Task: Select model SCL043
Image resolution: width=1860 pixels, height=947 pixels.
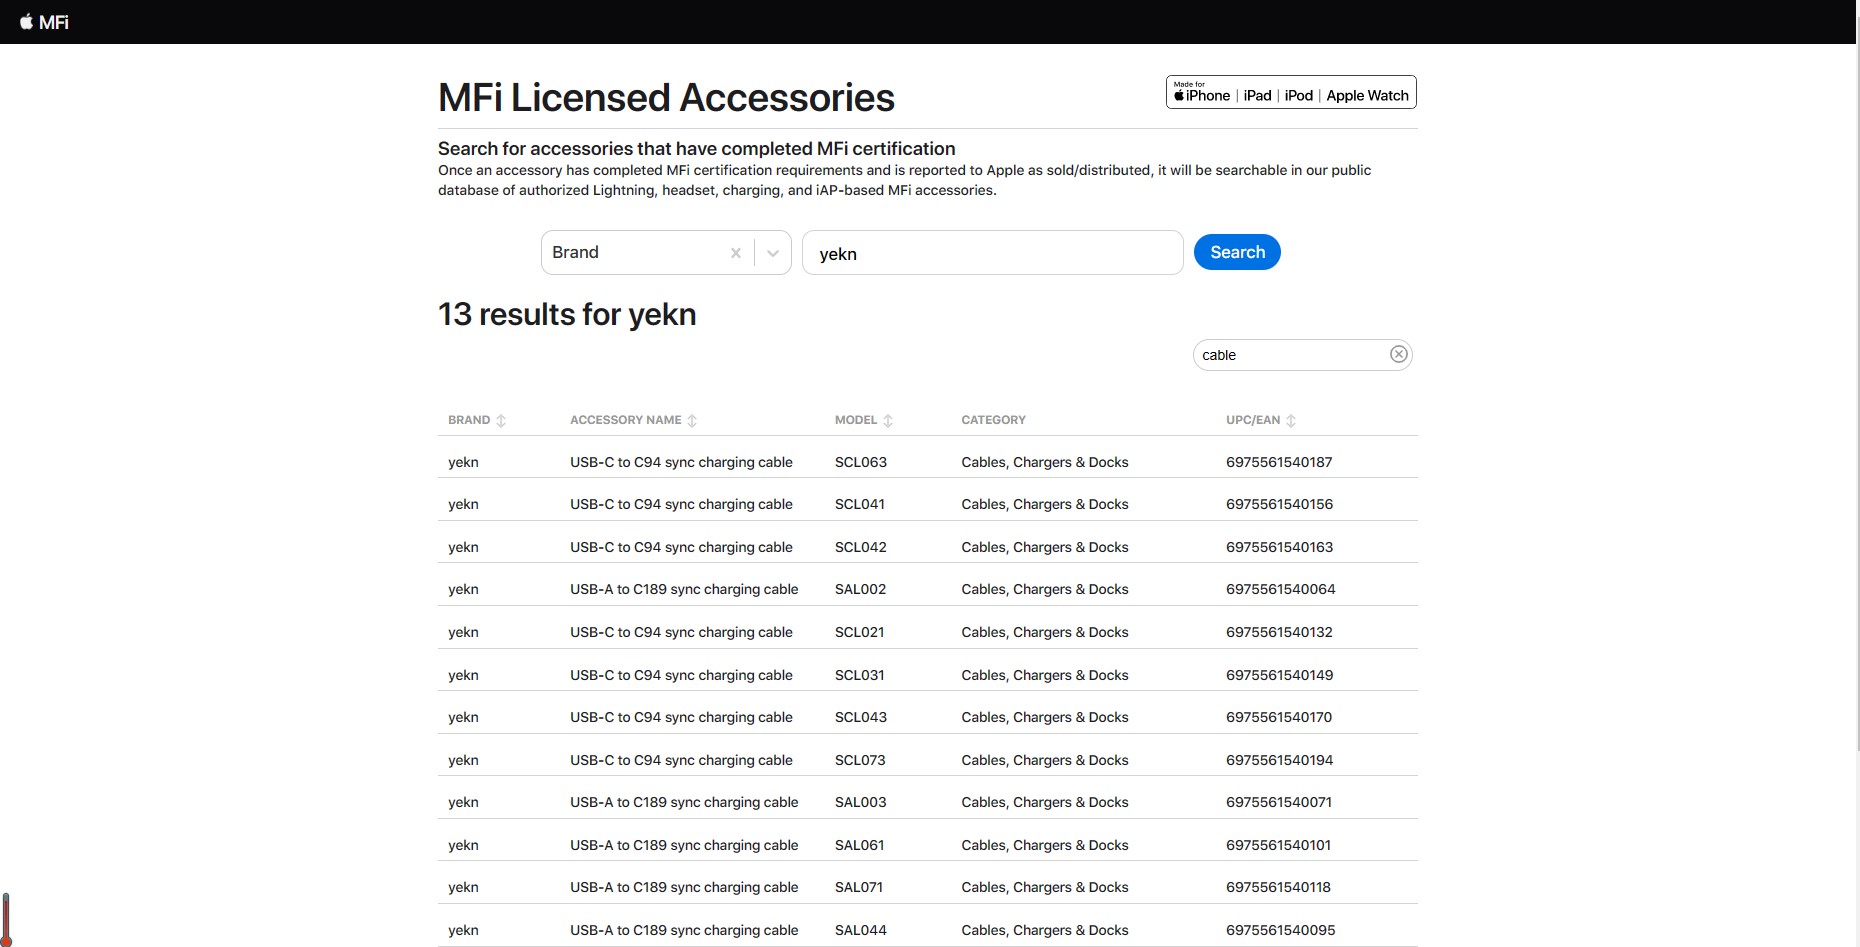Action: pos(861,717)
